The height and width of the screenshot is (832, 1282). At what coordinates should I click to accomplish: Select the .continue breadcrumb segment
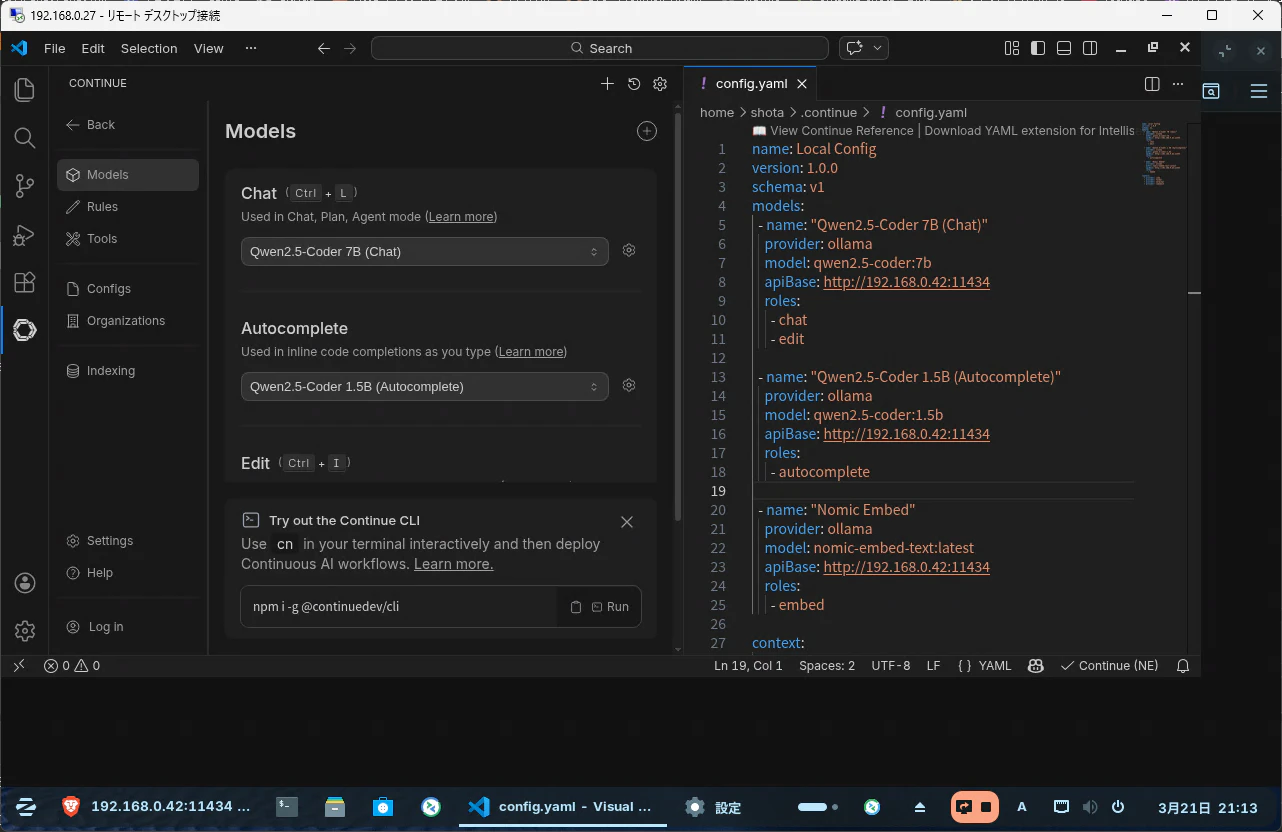828,113
